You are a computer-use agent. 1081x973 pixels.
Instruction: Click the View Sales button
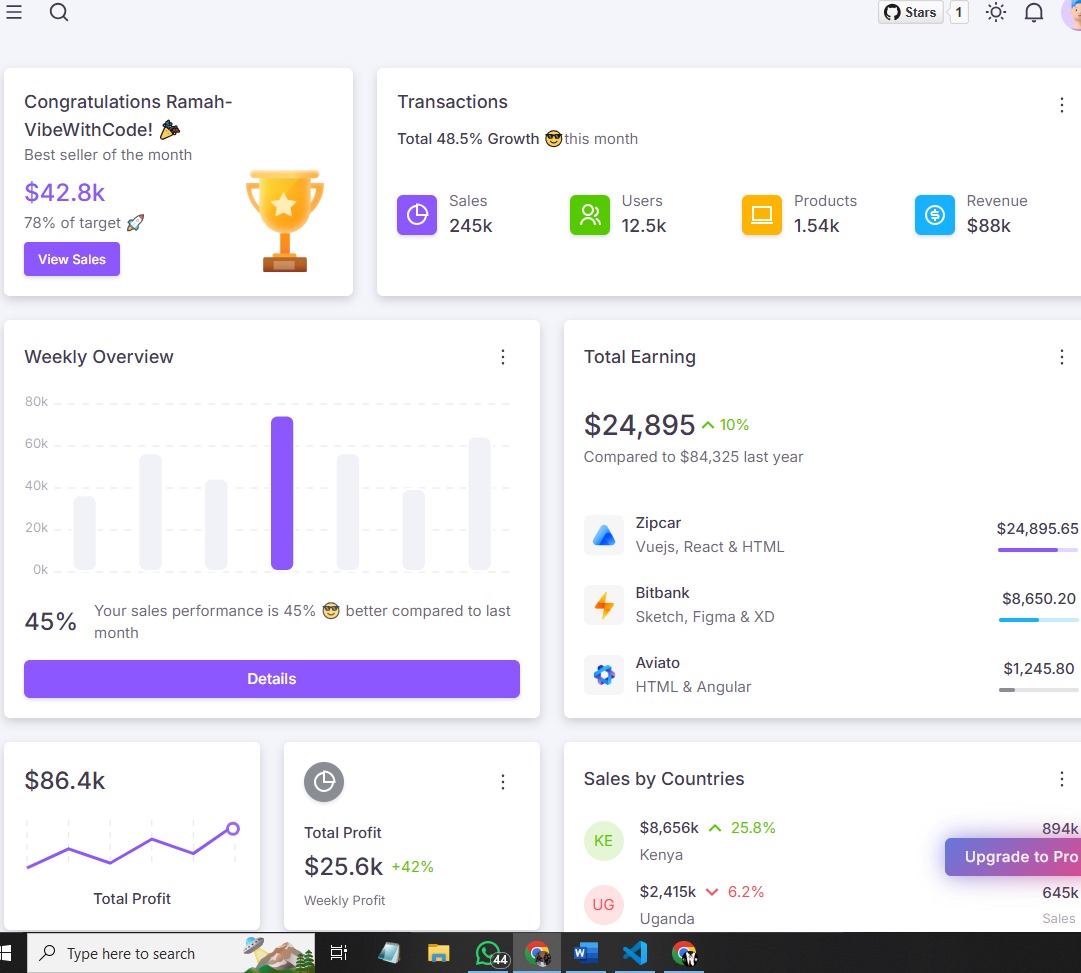point(72,259)
